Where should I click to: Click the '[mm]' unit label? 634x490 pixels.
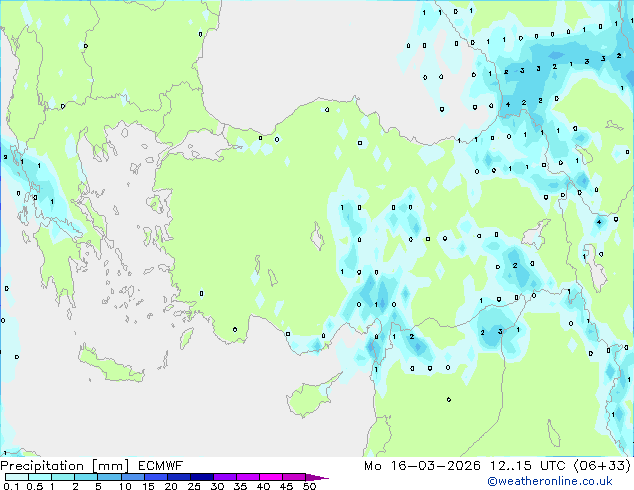[x=111, y=466]
